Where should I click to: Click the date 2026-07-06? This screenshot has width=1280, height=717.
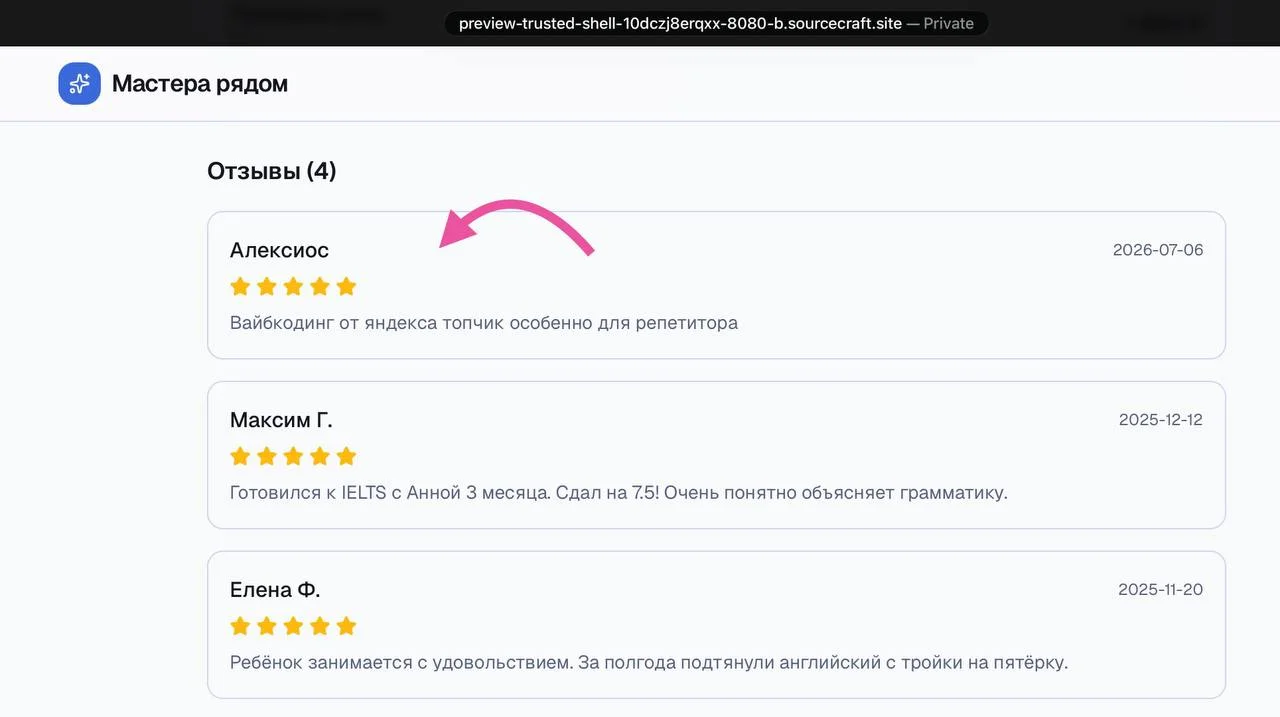pyautogui.click(x=1158, y=250)
